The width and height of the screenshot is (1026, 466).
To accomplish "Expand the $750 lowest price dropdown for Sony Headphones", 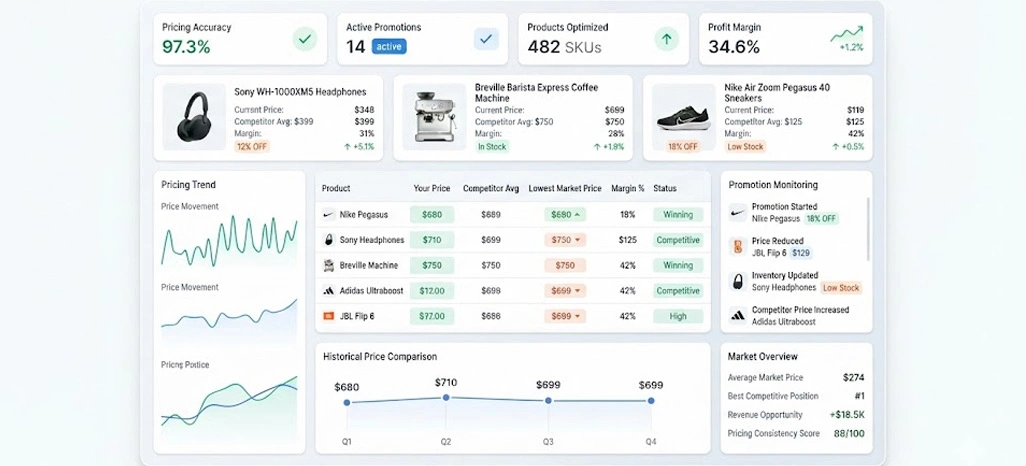I will tap(565, 240).
